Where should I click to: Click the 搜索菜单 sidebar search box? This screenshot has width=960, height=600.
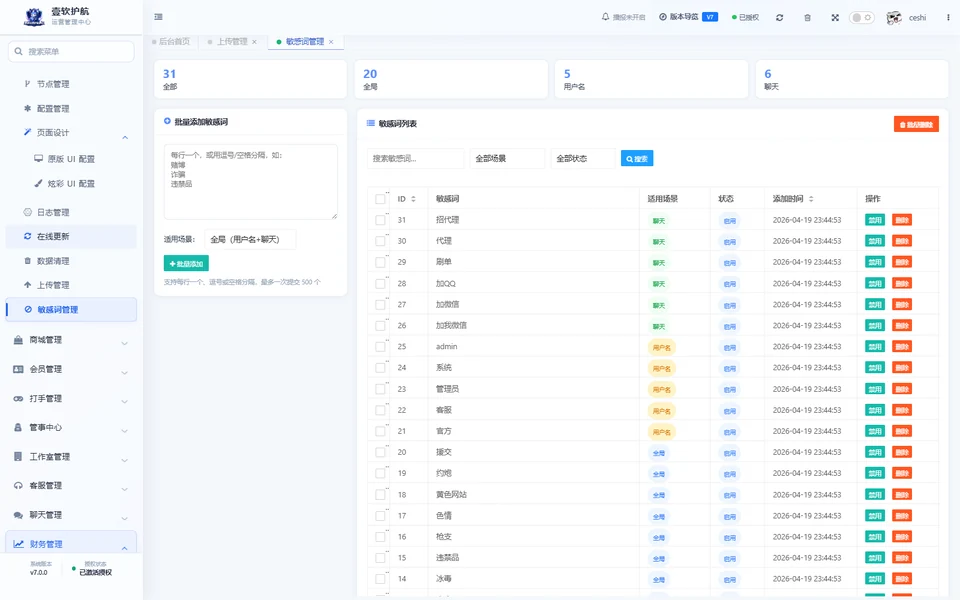tap(71, 51)
